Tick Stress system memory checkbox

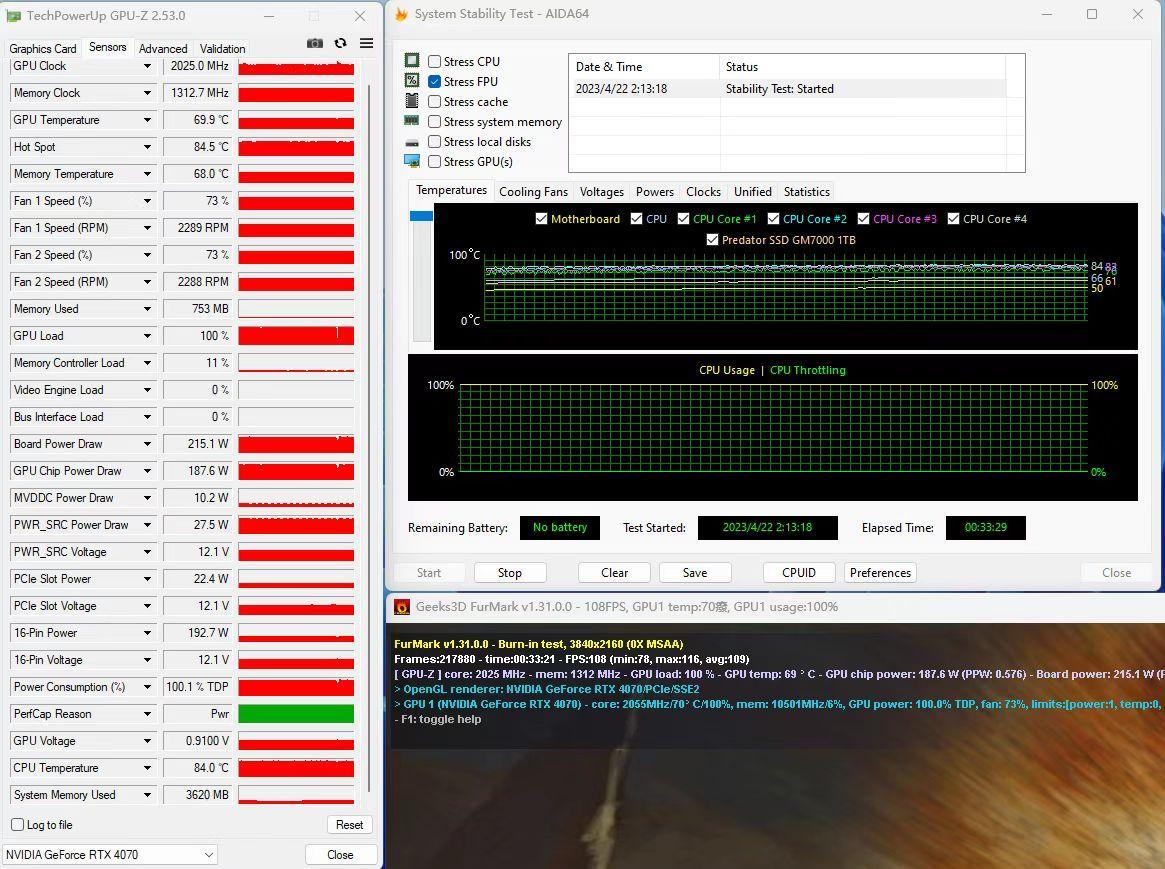(435, 122)
